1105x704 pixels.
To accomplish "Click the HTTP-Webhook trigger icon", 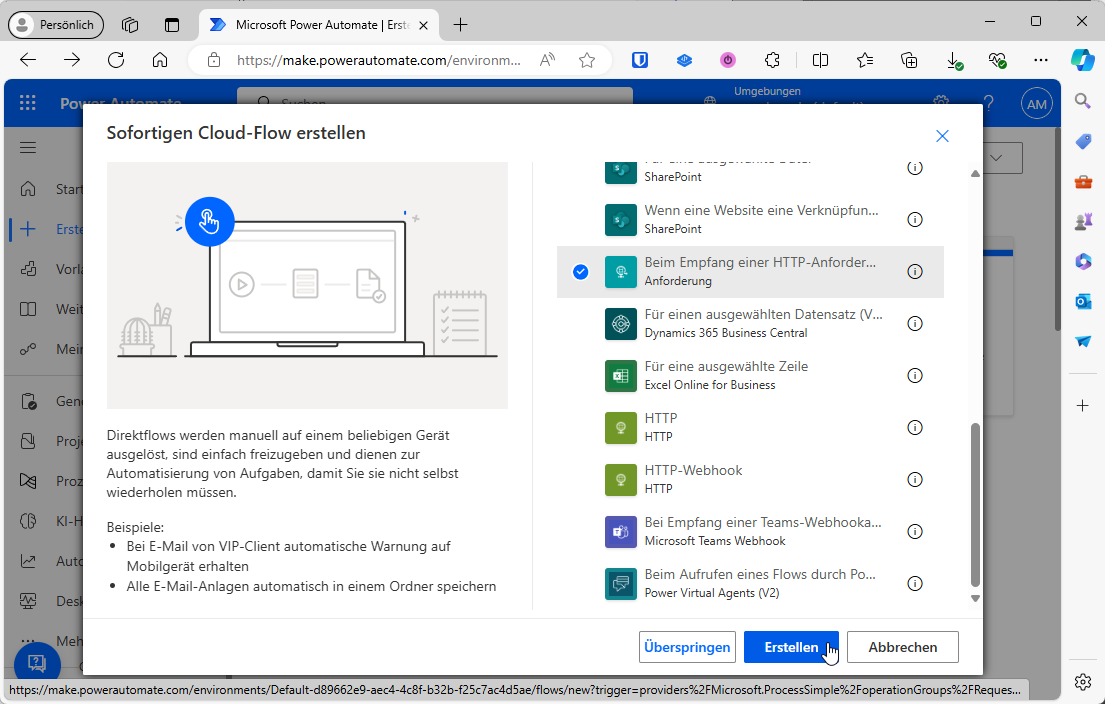I will point(621,480).
